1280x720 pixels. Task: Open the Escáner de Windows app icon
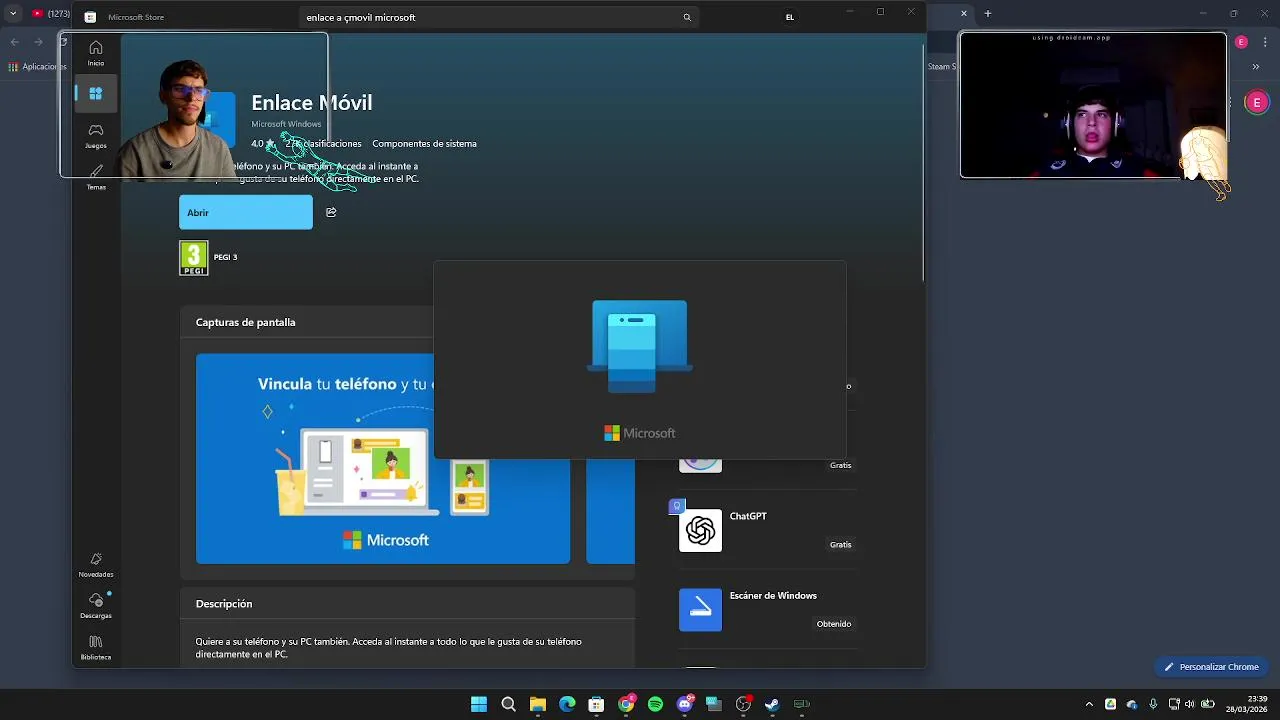(x=700, y=610)
